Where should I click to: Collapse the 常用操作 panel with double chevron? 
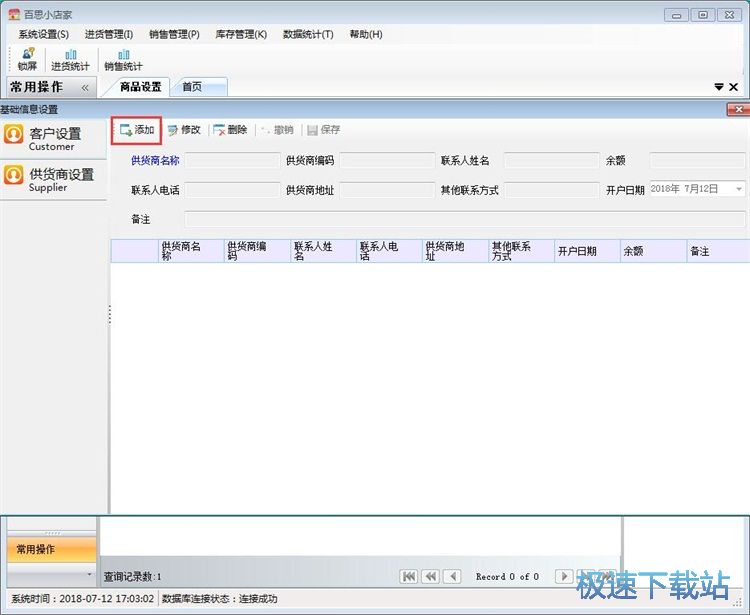[85, 88]
